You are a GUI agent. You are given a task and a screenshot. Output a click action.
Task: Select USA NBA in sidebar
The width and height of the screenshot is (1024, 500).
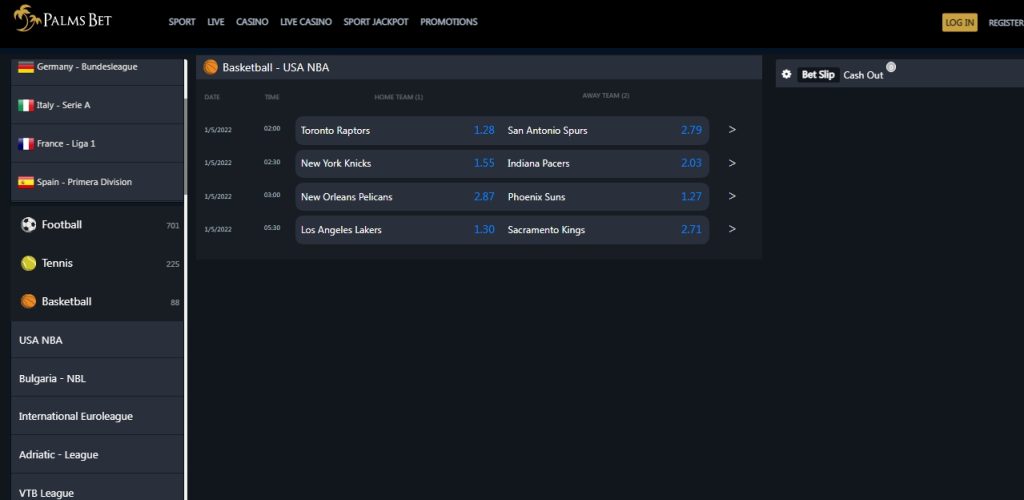click(97, 340)
